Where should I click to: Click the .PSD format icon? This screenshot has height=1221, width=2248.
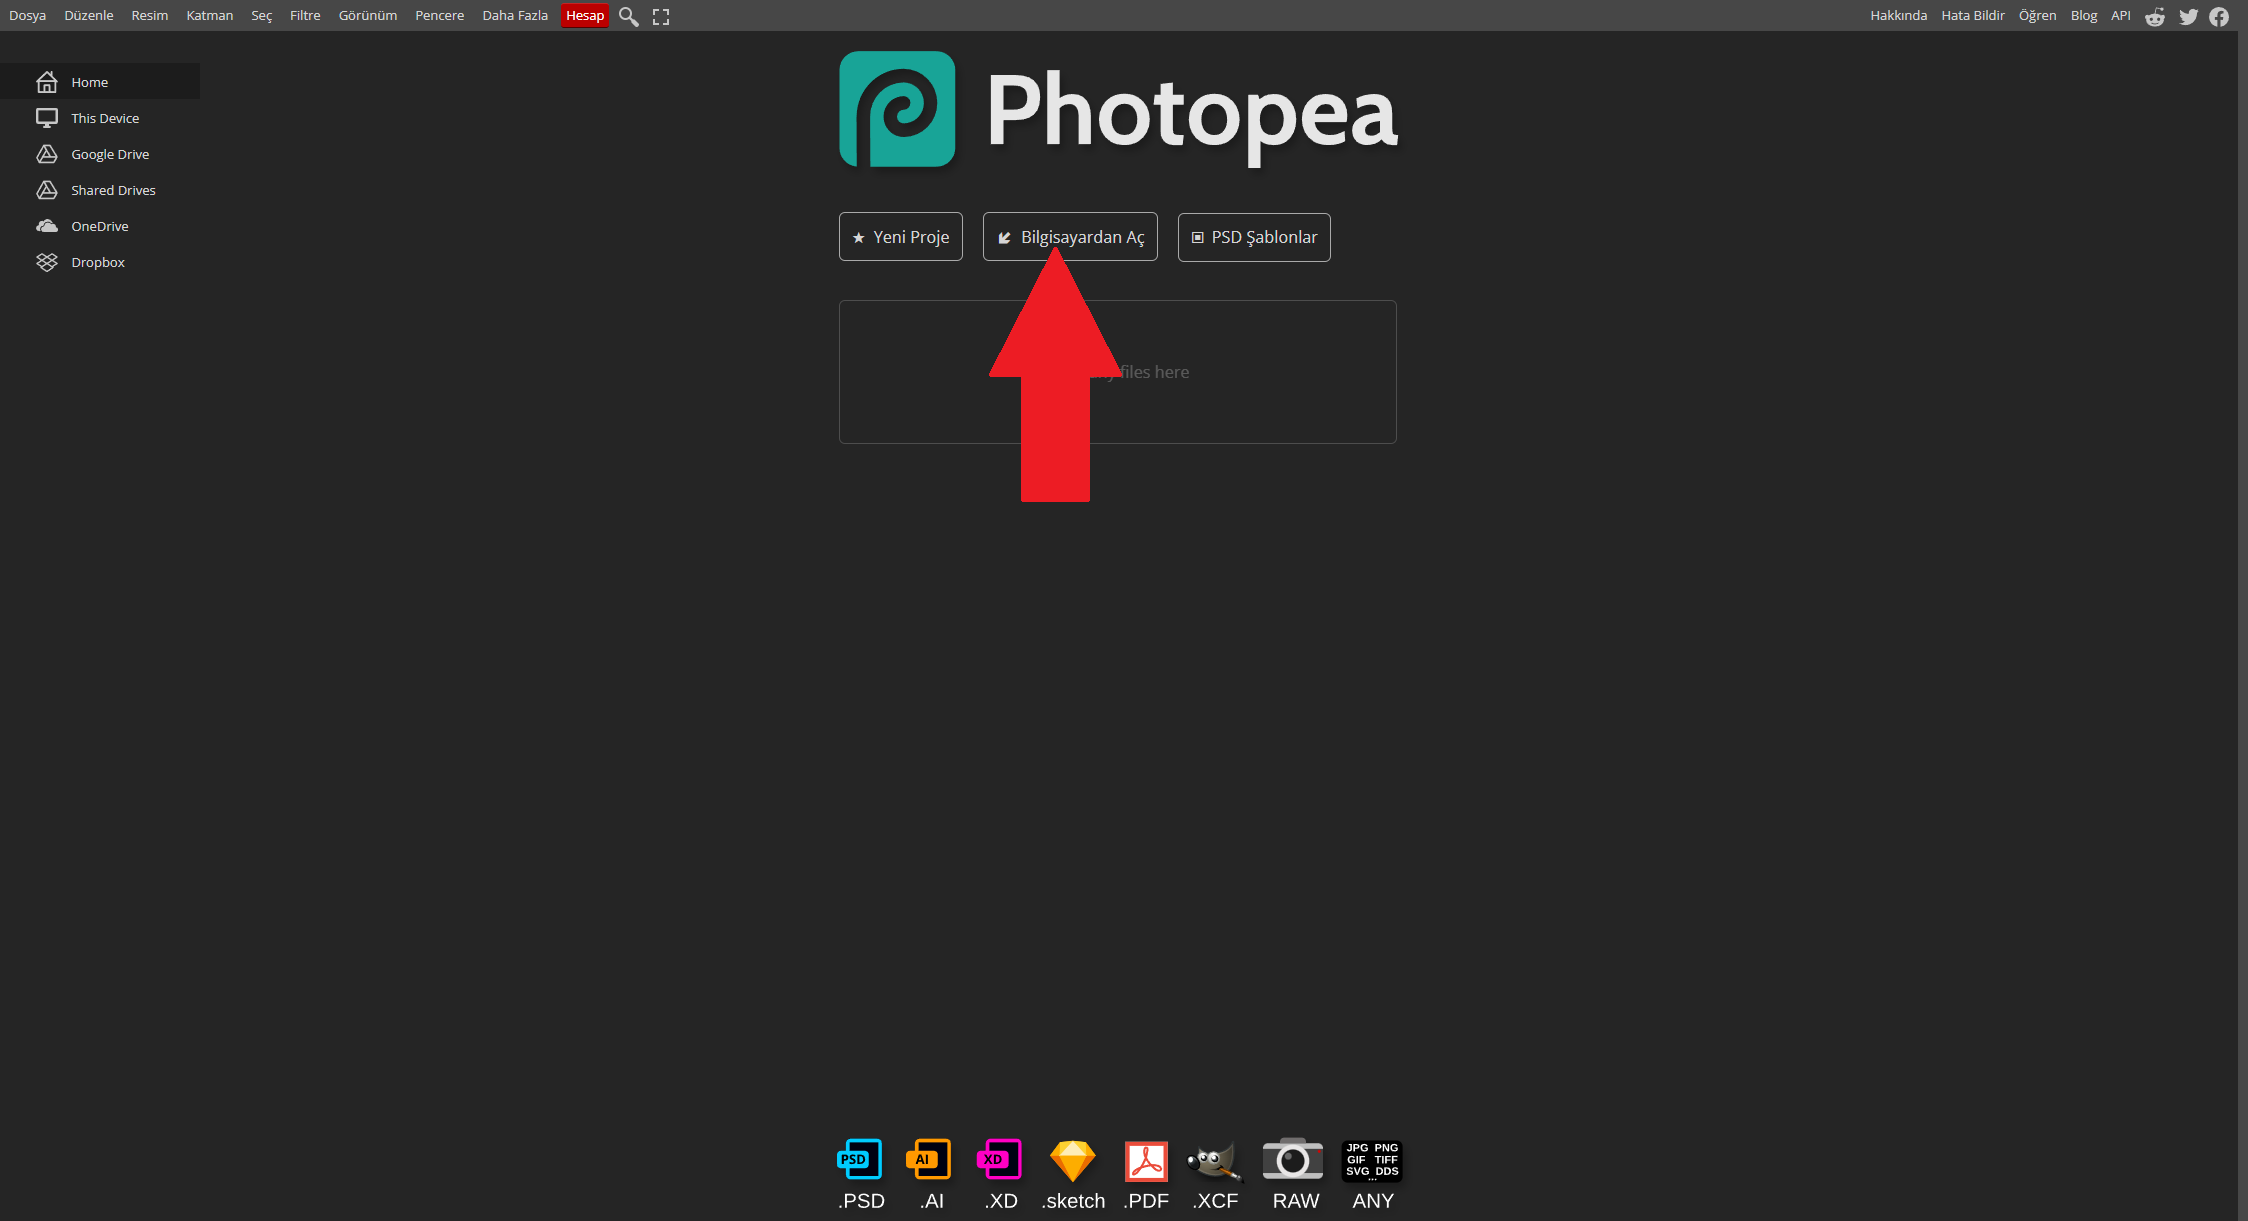(860, 1160)
